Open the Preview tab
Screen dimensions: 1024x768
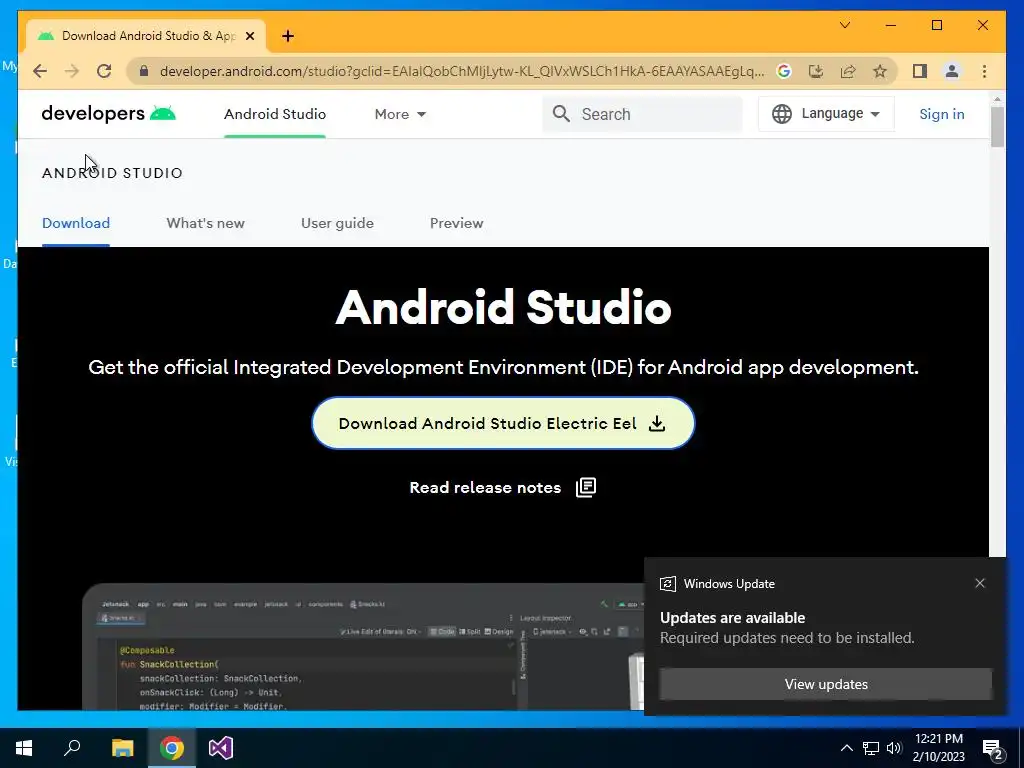coord(456,223)
